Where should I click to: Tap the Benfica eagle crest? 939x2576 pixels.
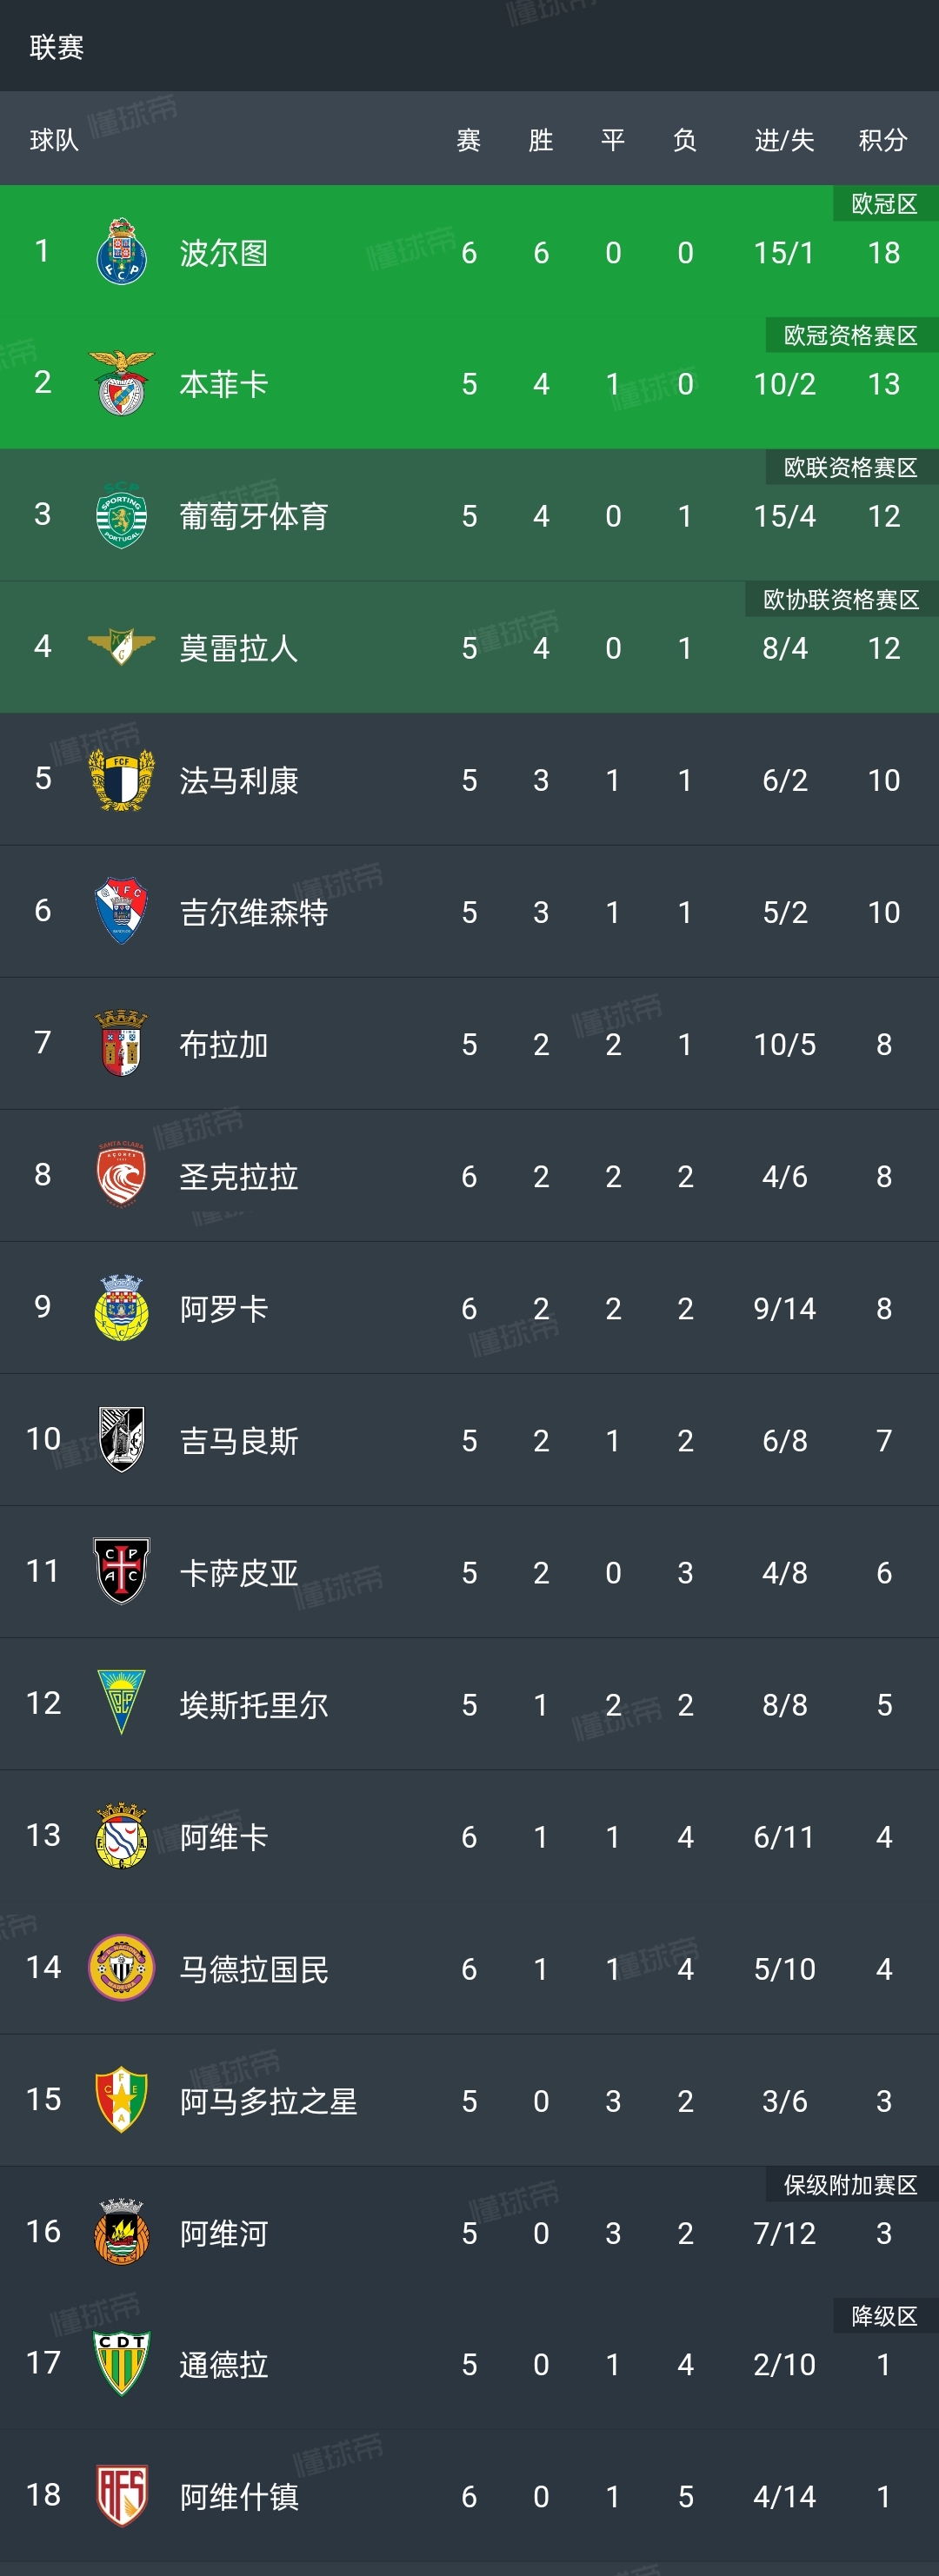[x=121, y=383]
